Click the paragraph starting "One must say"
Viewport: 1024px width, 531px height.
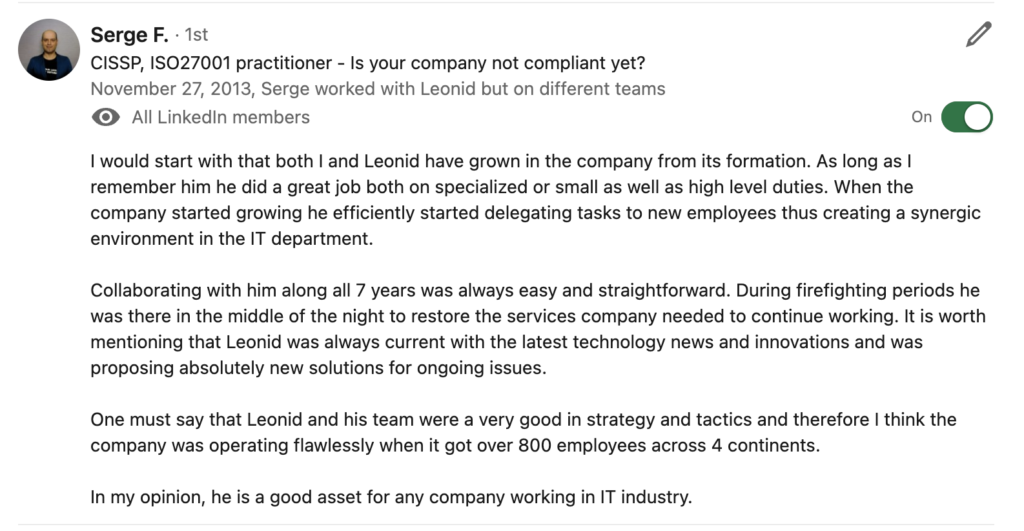point(523,432)
